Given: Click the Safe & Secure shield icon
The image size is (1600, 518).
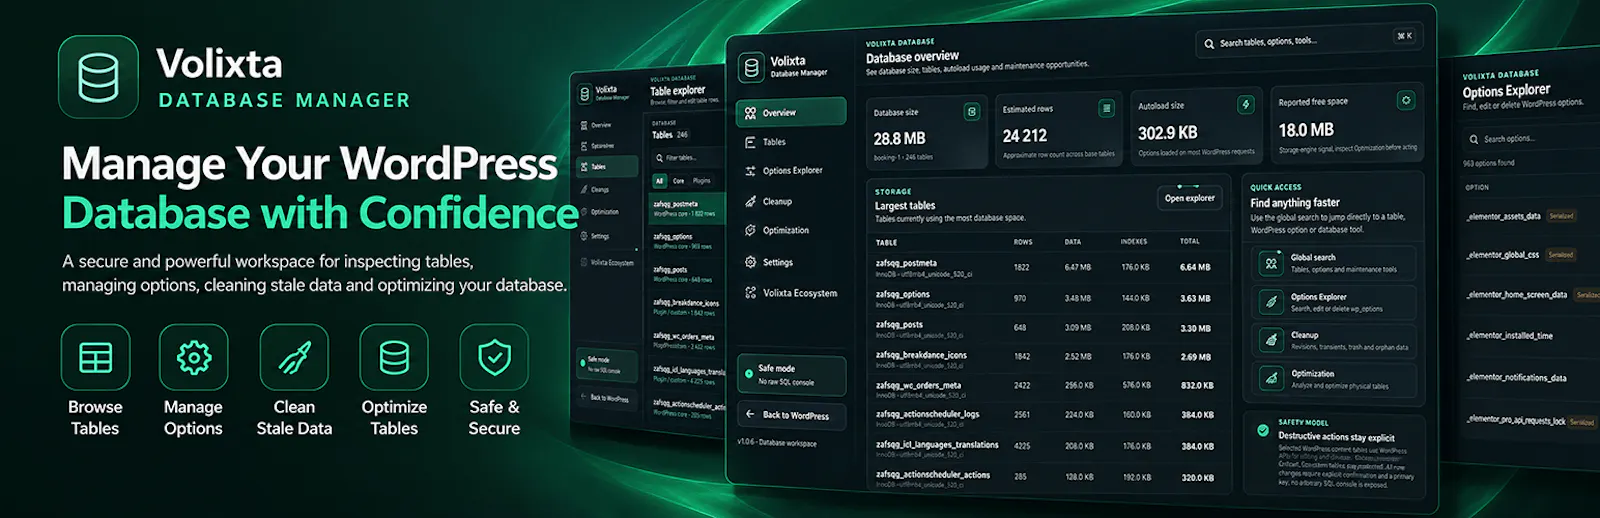Looking at the screenshot, I should tap(494, 357).
